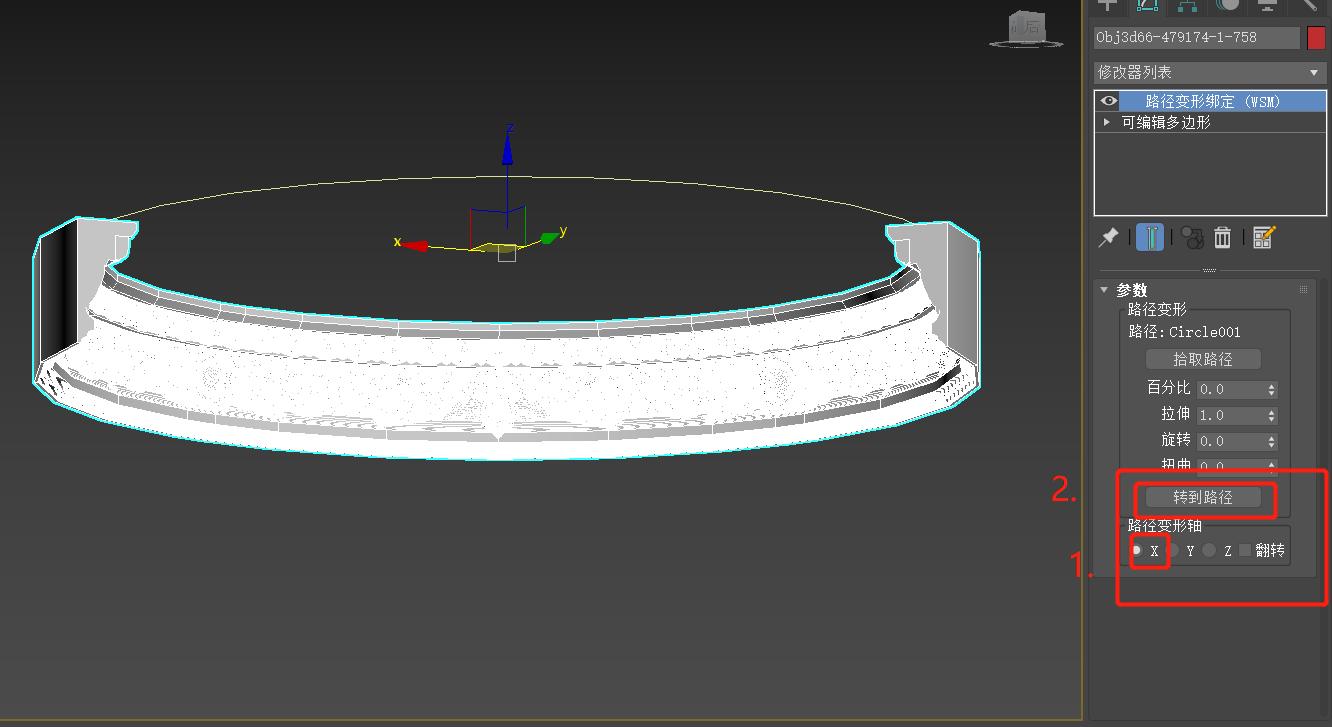The width and height of the screenshot is (1332, 727).
Task: Select the Z axis radio button
Action: (x=1209, y=550)
